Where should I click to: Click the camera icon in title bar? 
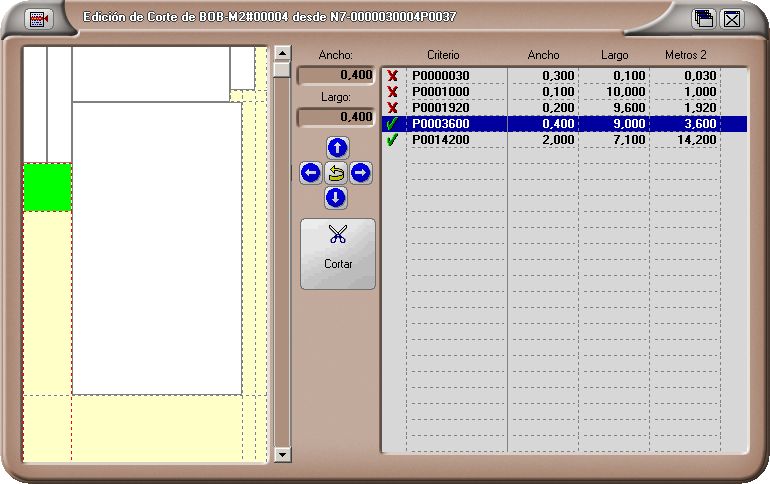pyautogui.click(x=38, y=18)
